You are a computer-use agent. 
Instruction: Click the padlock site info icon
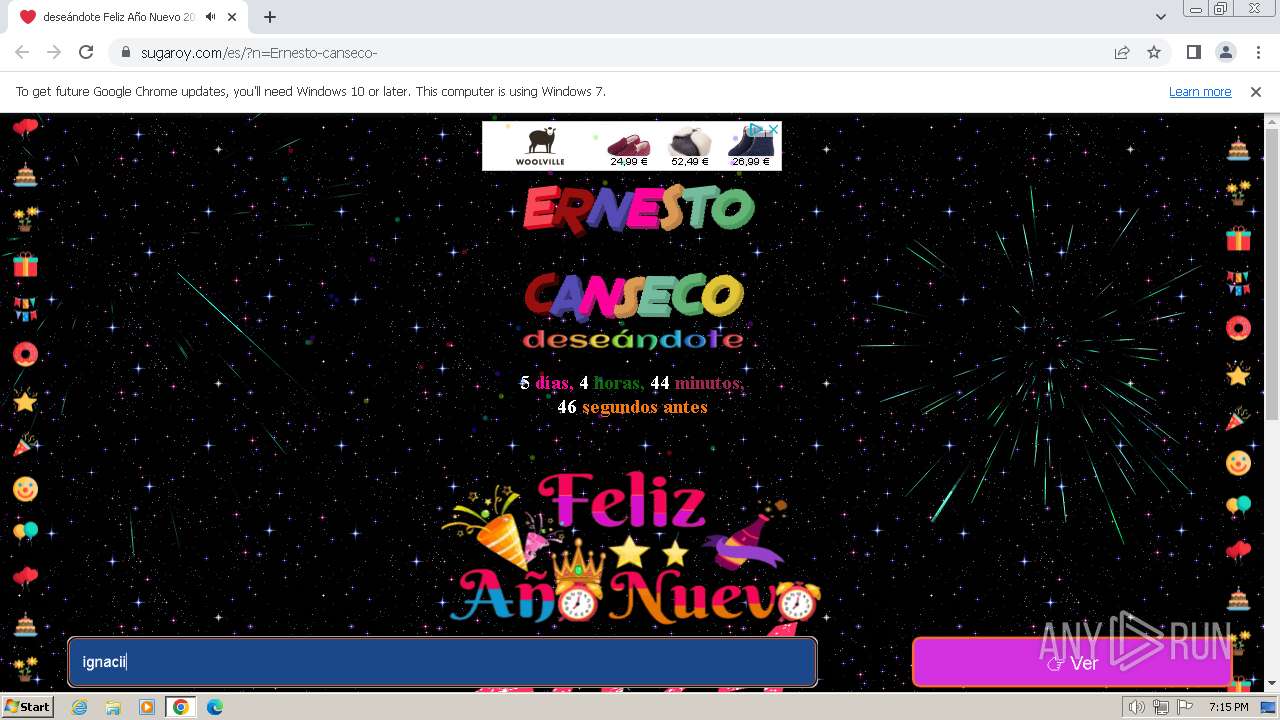[x=125, y=52]
